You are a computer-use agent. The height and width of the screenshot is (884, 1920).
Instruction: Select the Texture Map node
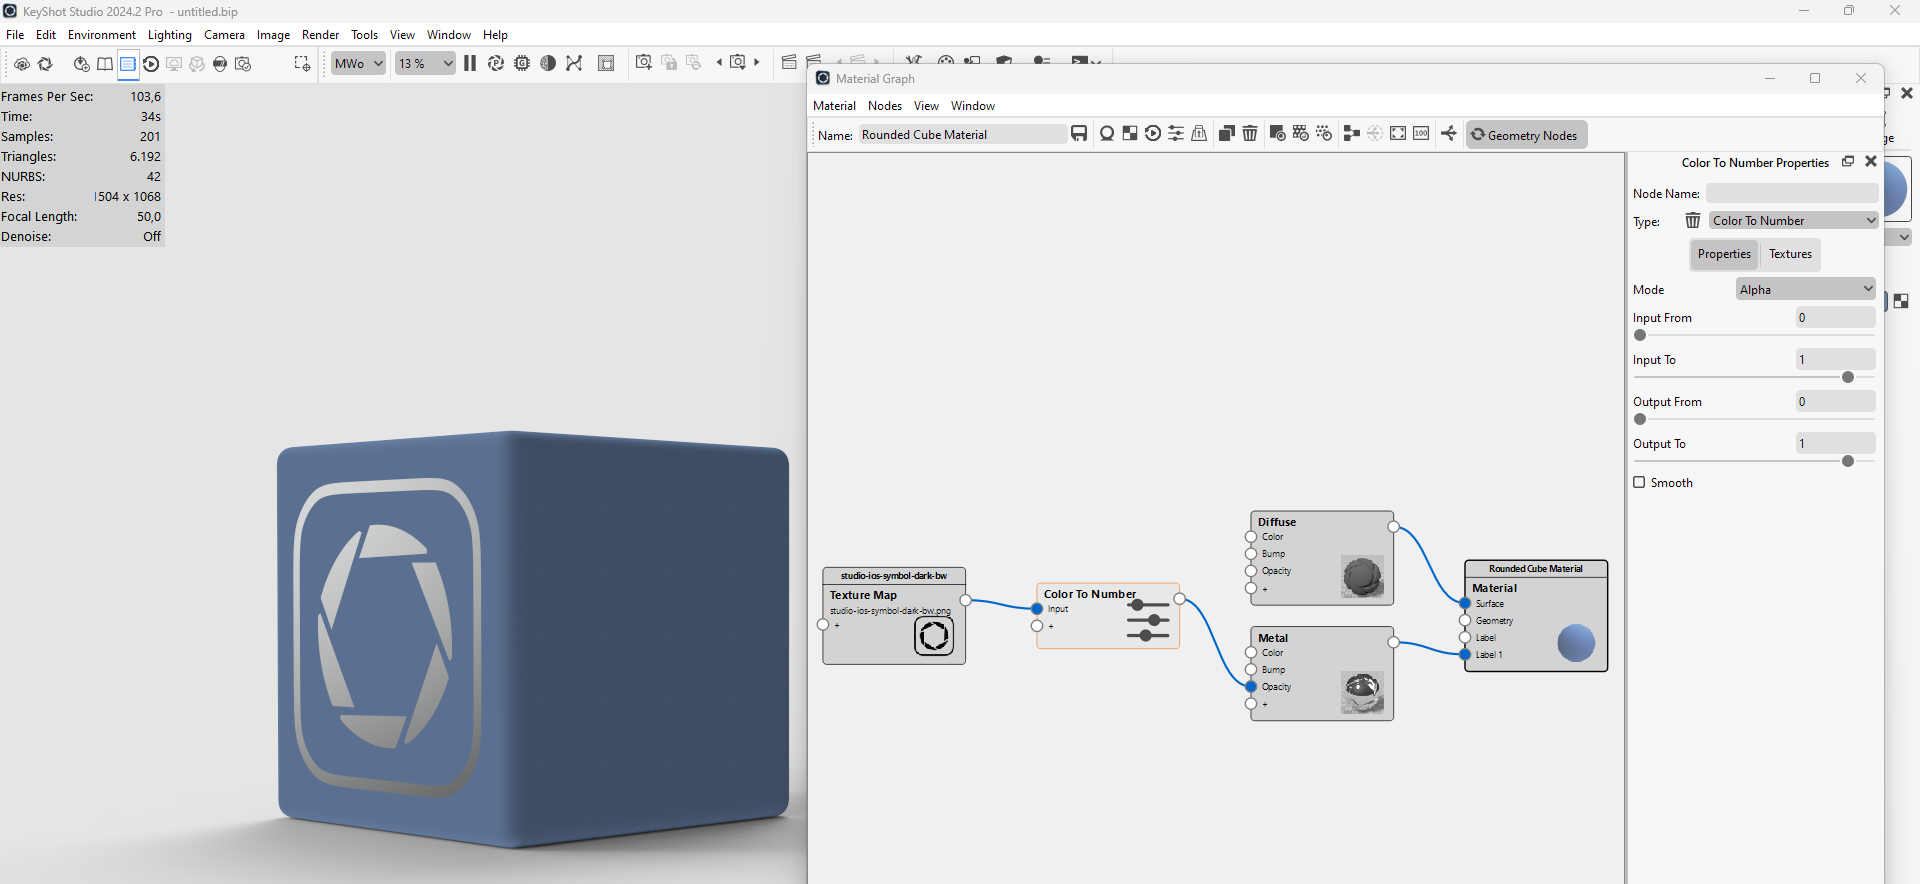894,616
